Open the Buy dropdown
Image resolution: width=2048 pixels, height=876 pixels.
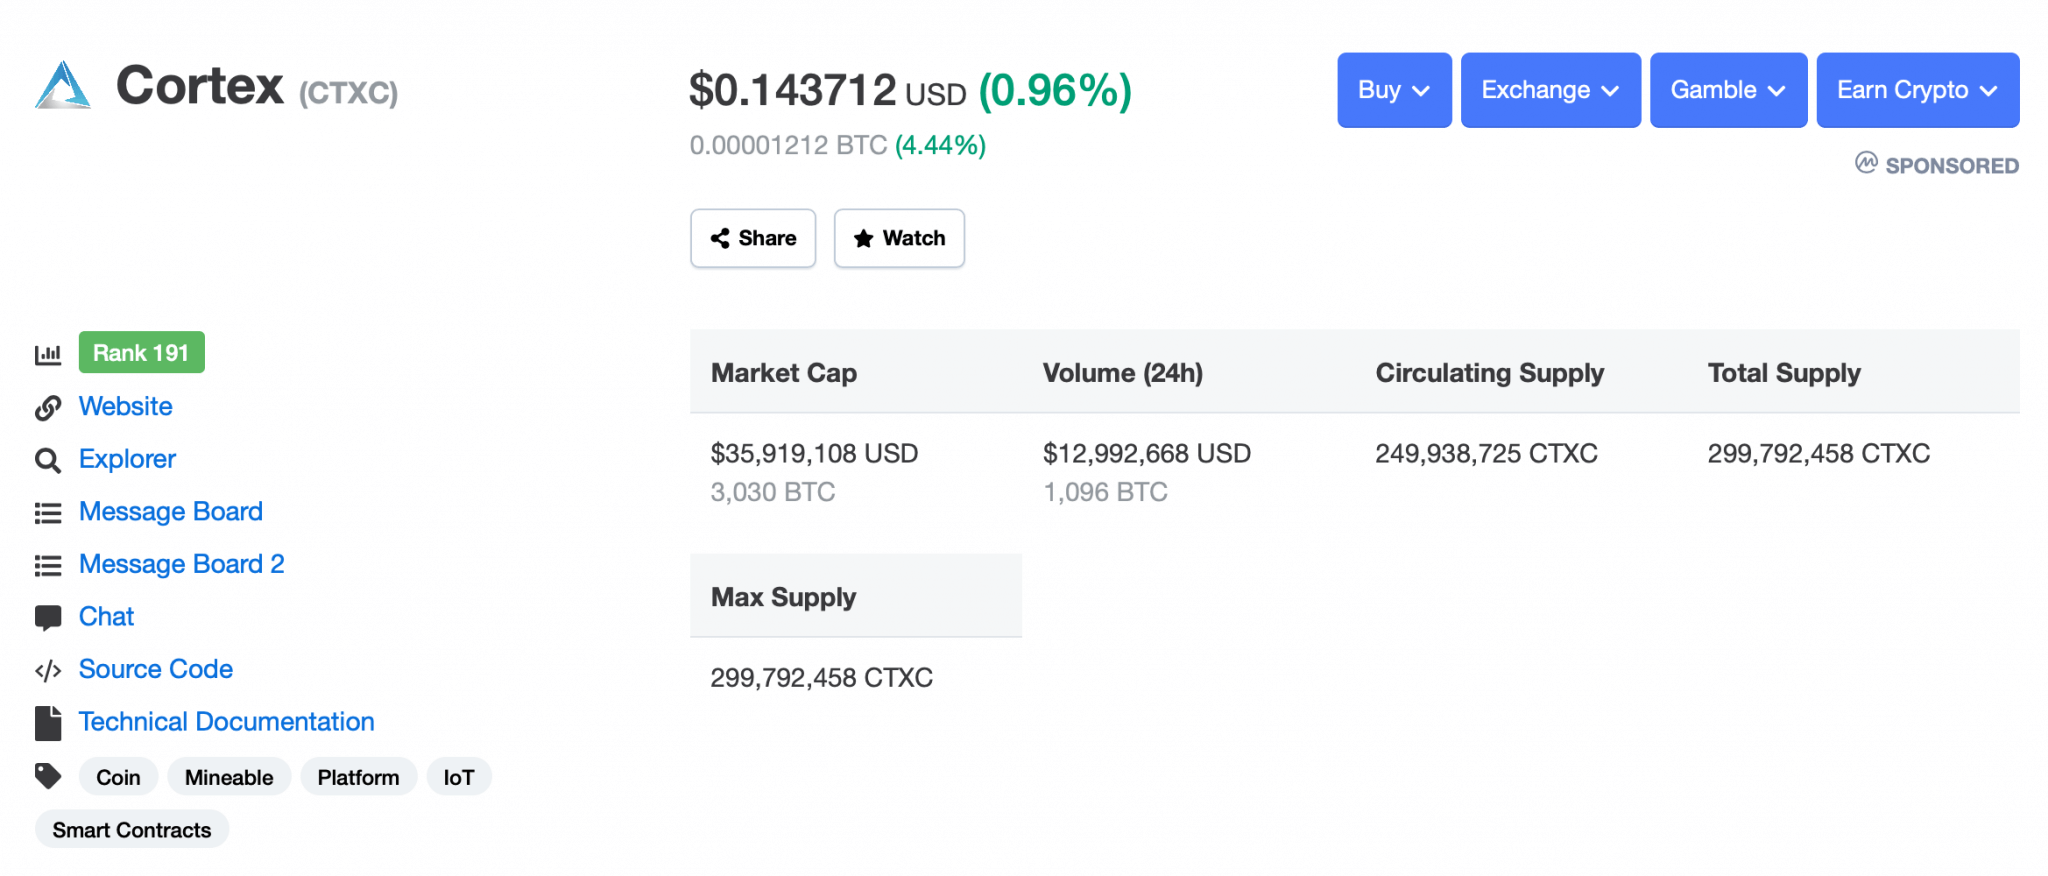1393,90
